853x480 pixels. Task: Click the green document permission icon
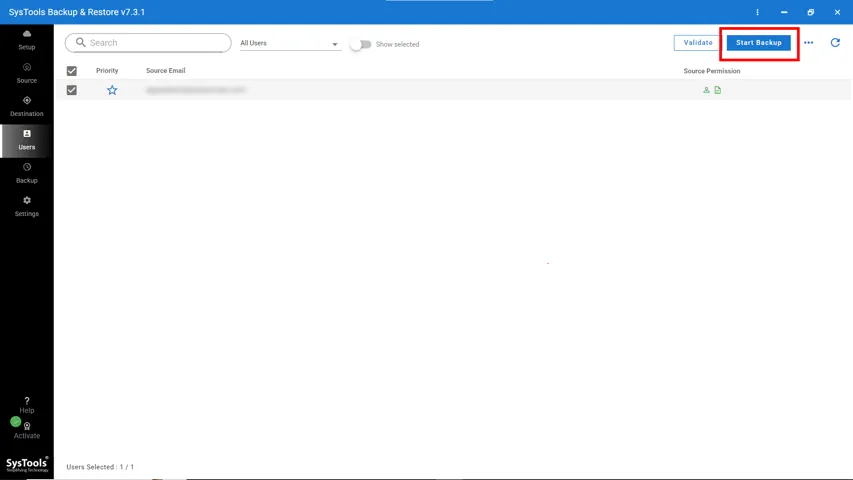pos(718,90)
